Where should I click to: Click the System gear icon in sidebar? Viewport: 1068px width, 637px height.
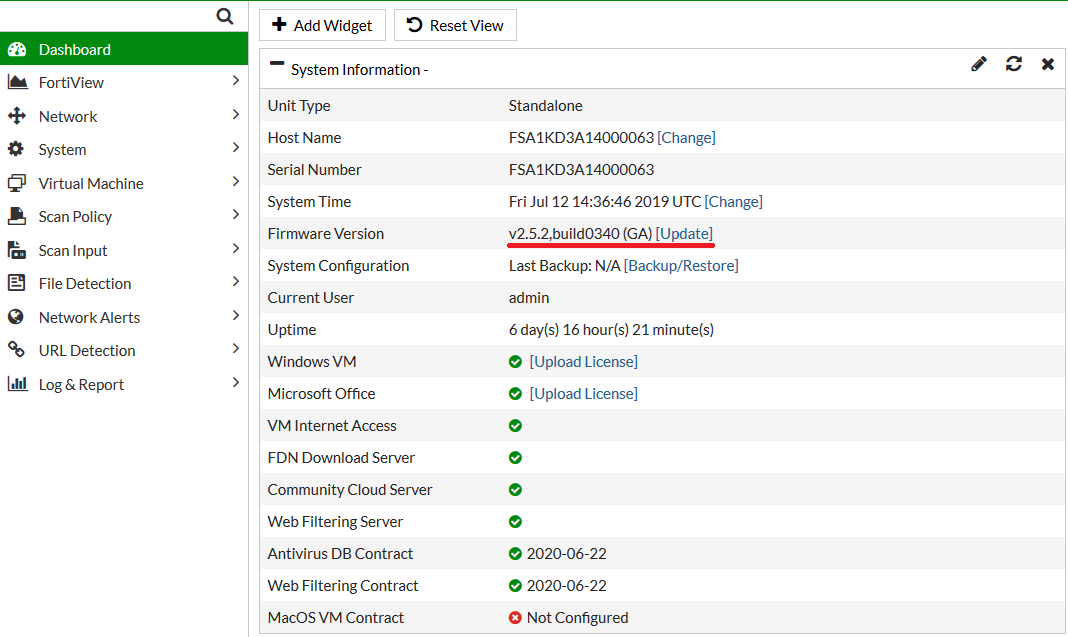(16, 149)
